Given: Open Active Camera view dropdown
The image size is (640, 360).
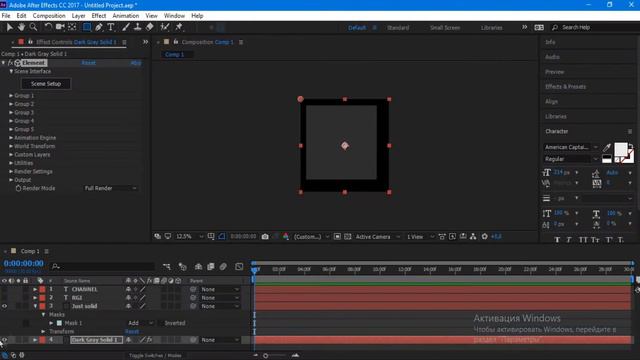Looking at the screenshot, I should (378, 237).
